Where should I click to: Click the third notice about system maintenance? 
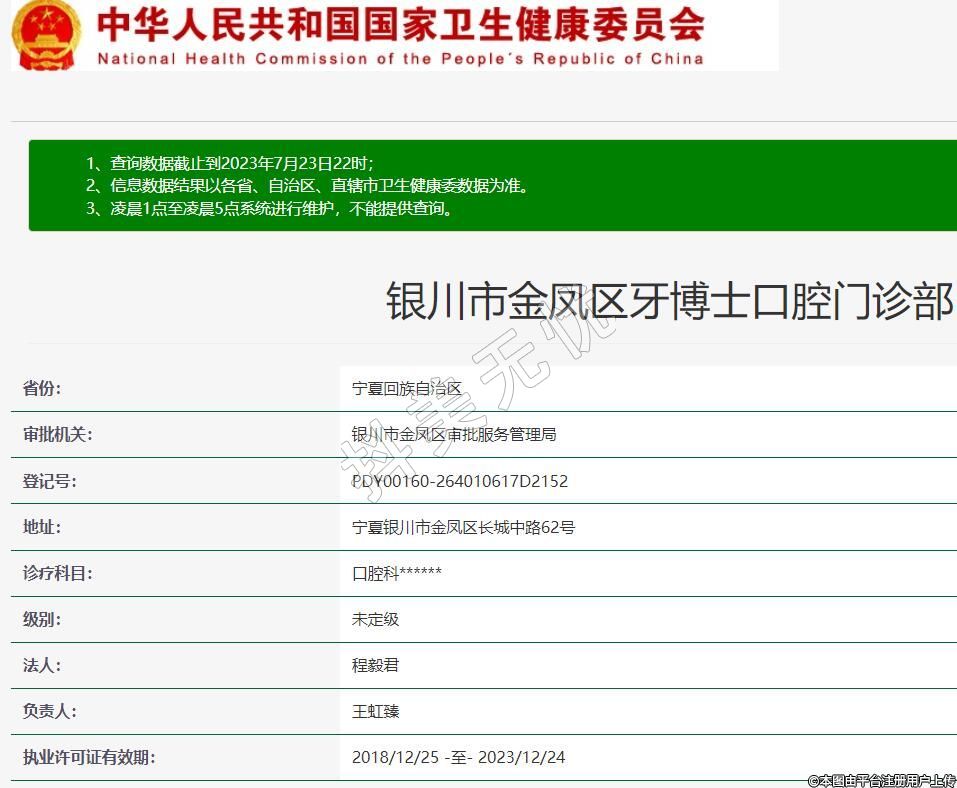[x=270, y=208]
